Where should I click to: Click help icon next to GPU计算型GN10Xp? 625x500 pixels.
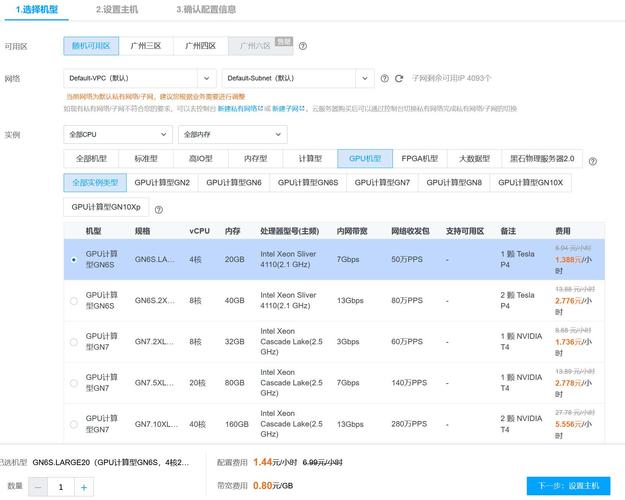click(159, 210)
